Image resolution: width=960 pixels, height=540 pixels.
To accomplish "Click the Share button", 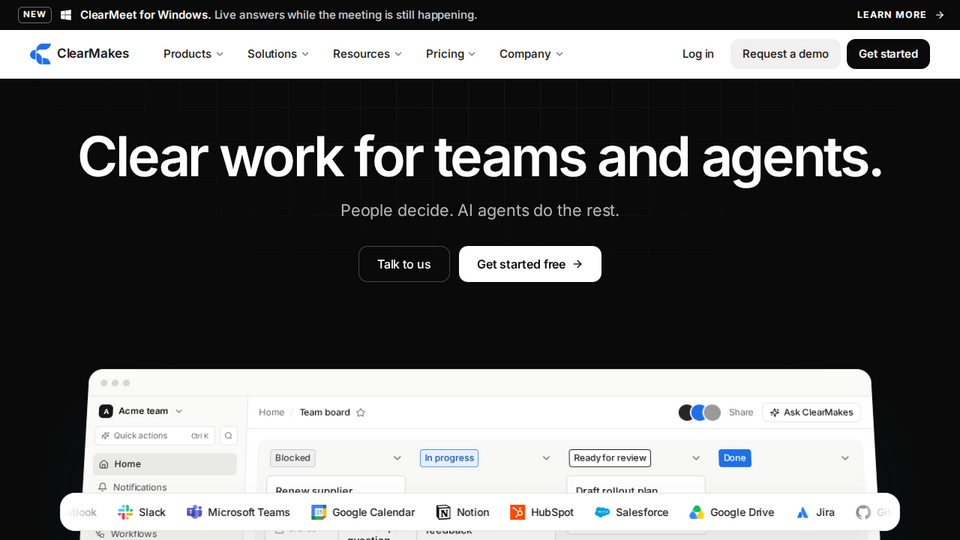I will tap(741, 413).
